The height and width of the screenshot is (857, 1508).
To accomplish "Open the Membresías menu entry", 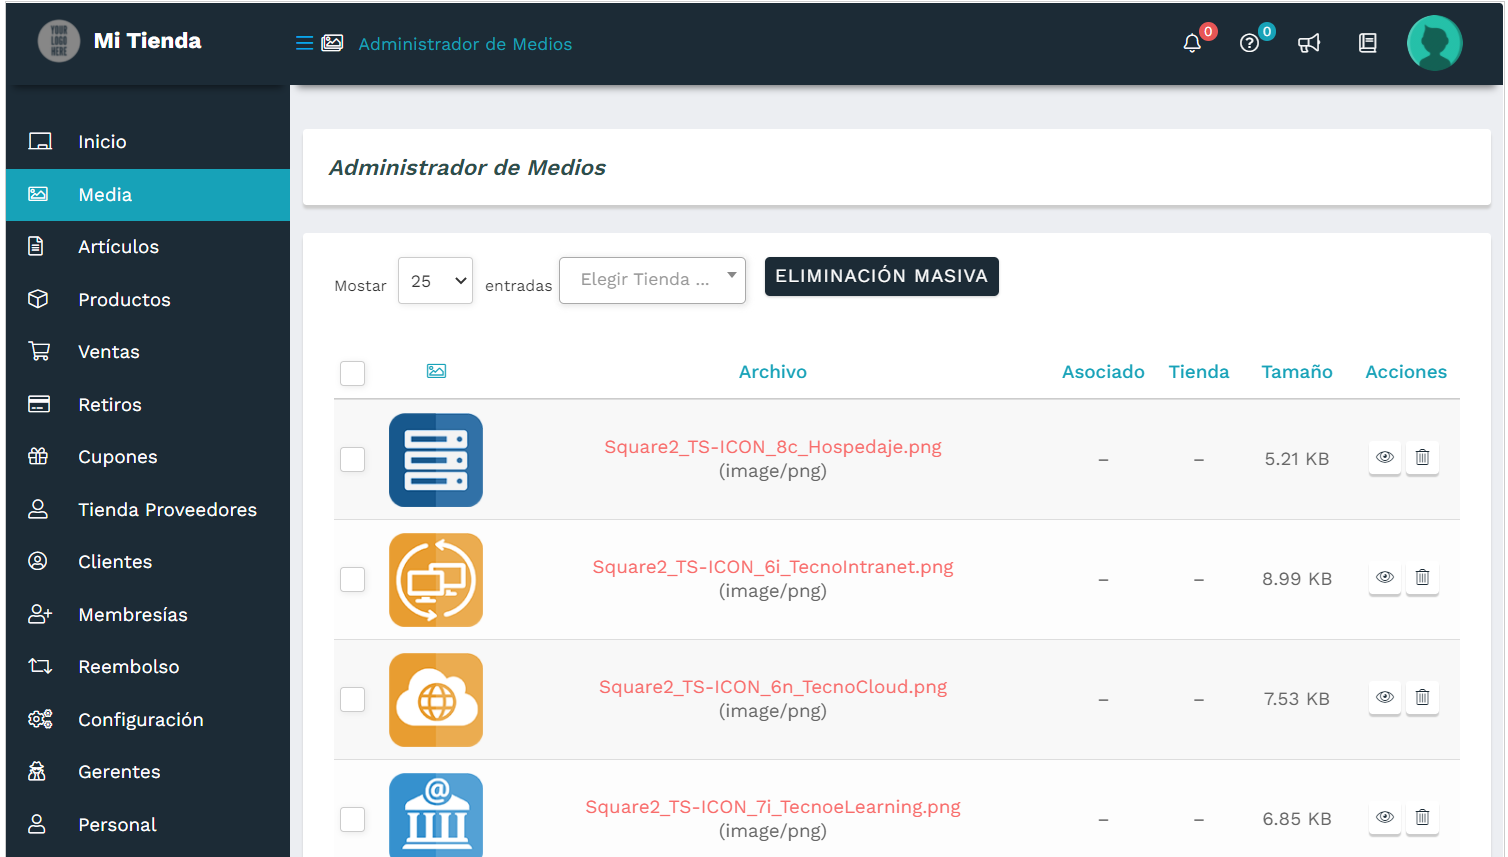I will pyautogui.click(x=132, y=614).
